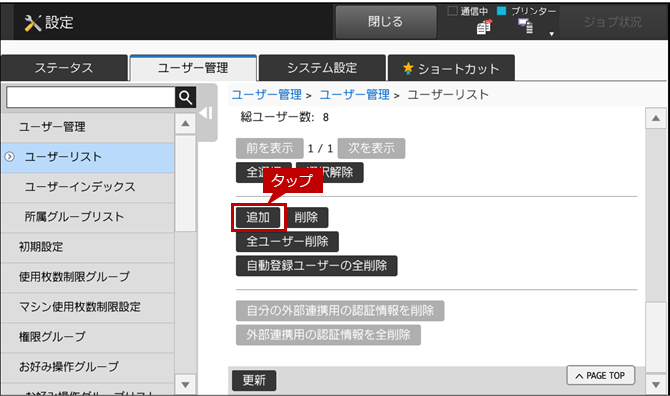Tap the 追加 button
This screenshot has height=396, width=670.
pyautogui.click(x=258, y=217)
